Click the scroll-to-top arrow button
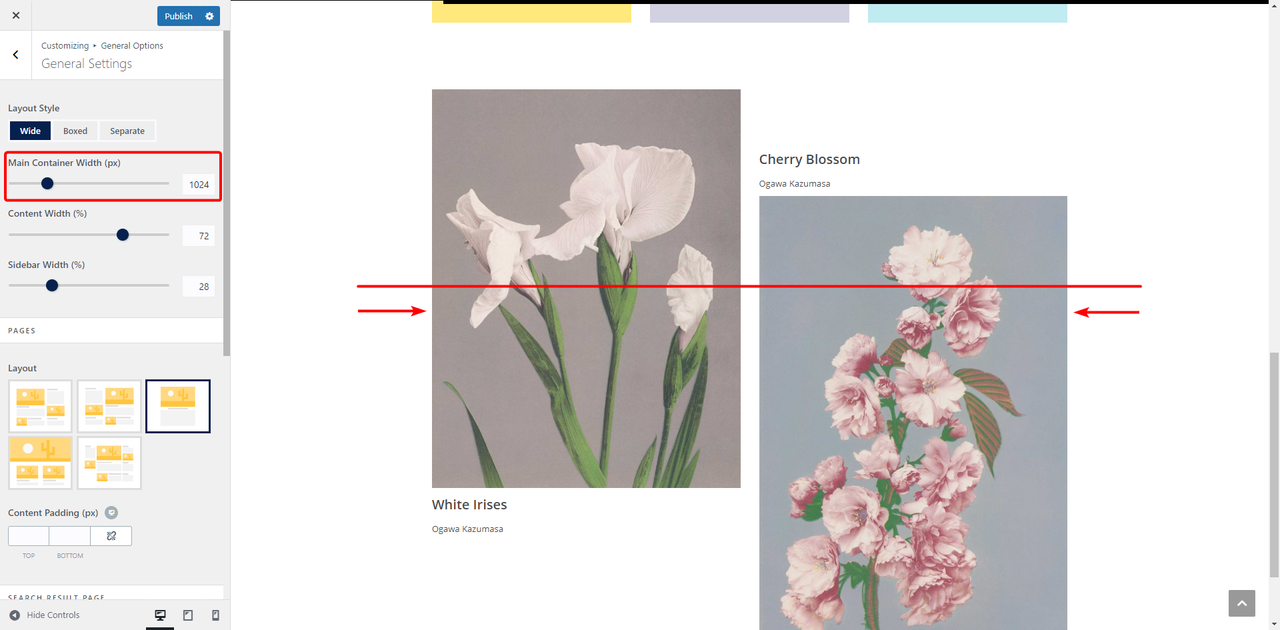 [x=1241, y=603]
